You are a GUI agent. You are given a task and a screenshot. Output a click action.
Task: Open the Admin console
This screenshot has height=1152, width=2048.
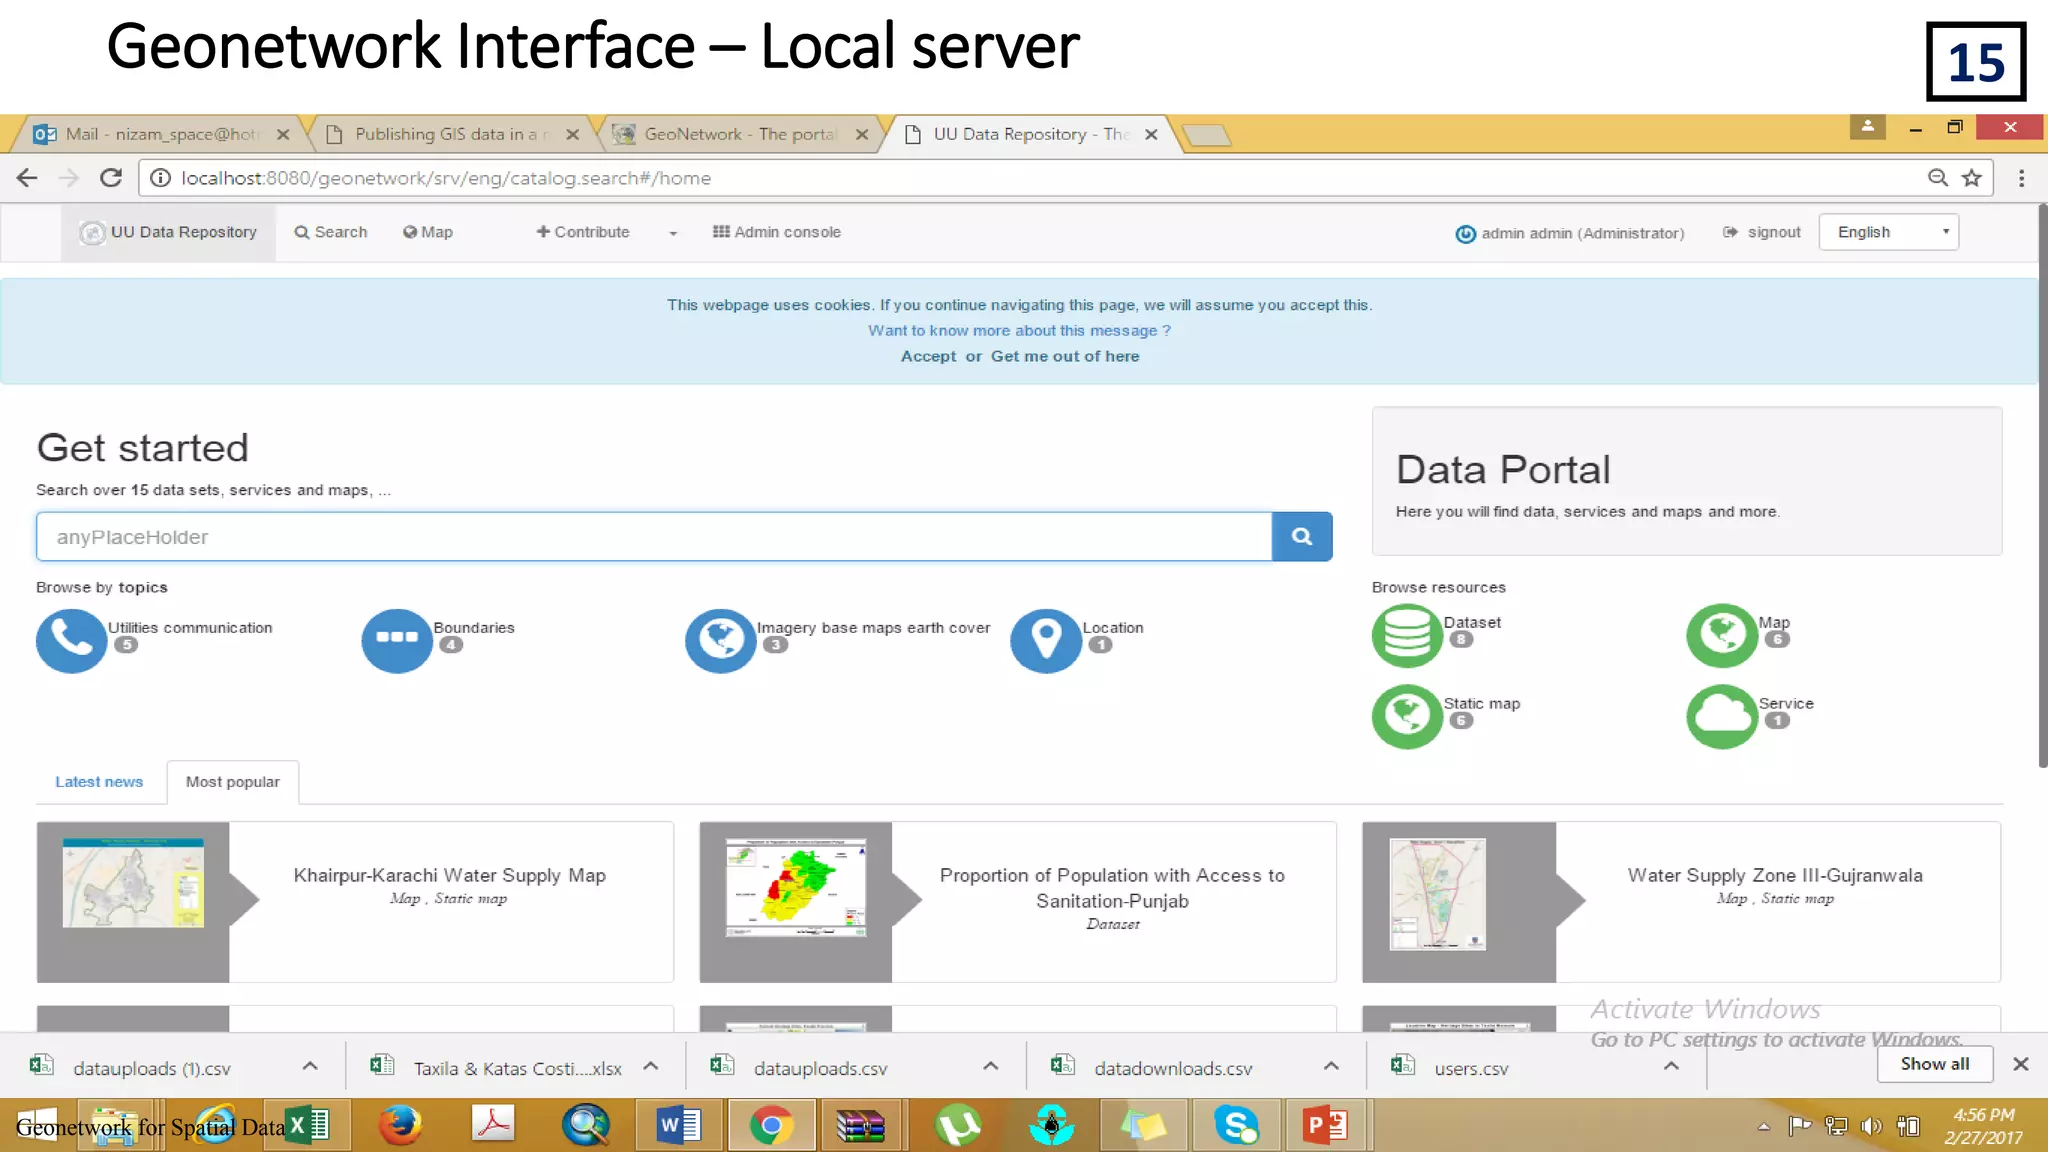coord(777,232)
